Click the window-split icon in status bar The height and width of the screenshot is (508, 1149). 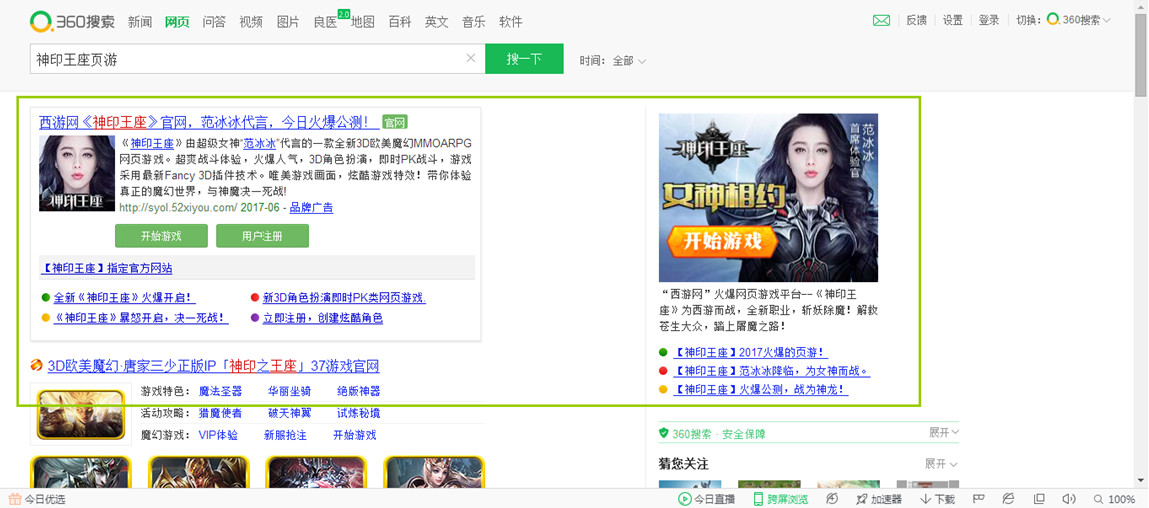click(x=1038, y=499)
